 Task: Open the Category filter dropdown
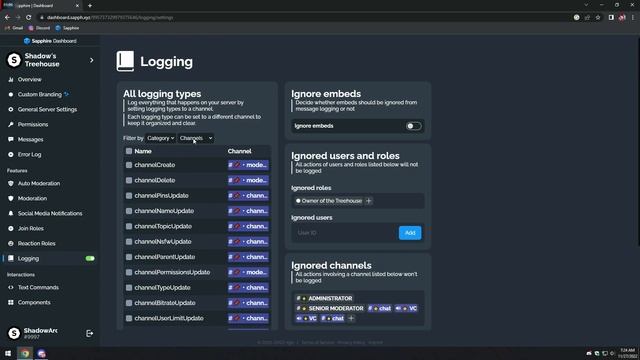pos(160,138)
